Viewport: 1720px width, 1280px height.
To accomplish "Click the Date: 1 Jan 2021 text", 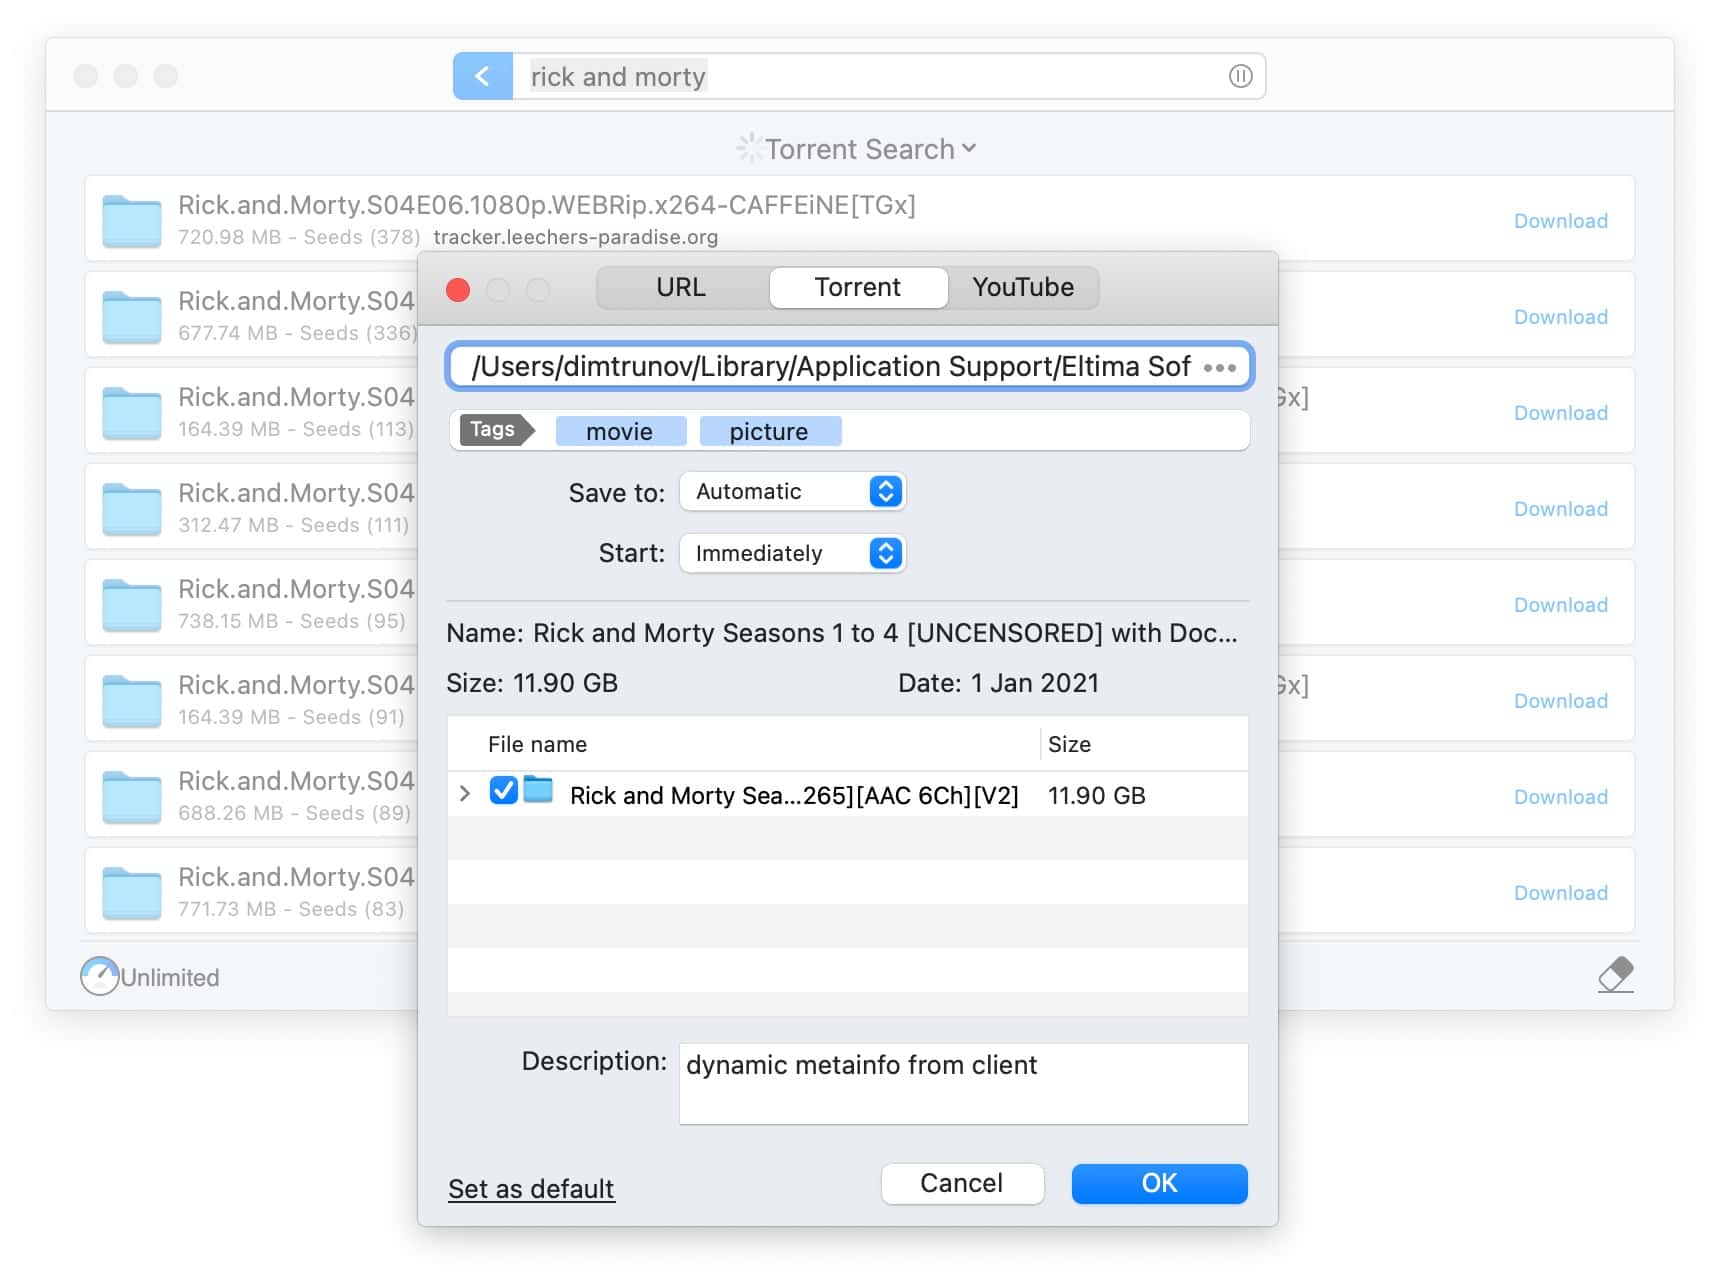I will (x=998, y=683).
